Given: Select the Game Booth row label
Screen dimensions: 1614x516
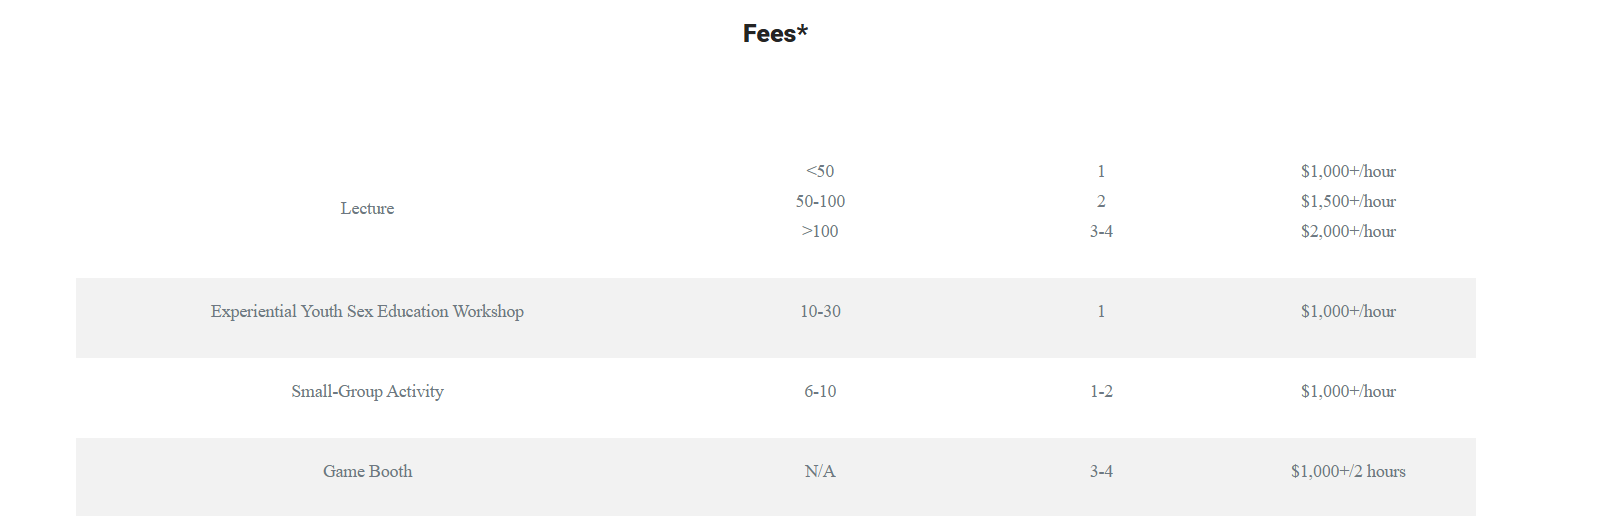Looking at the screenshot, I should coord(367,471).
